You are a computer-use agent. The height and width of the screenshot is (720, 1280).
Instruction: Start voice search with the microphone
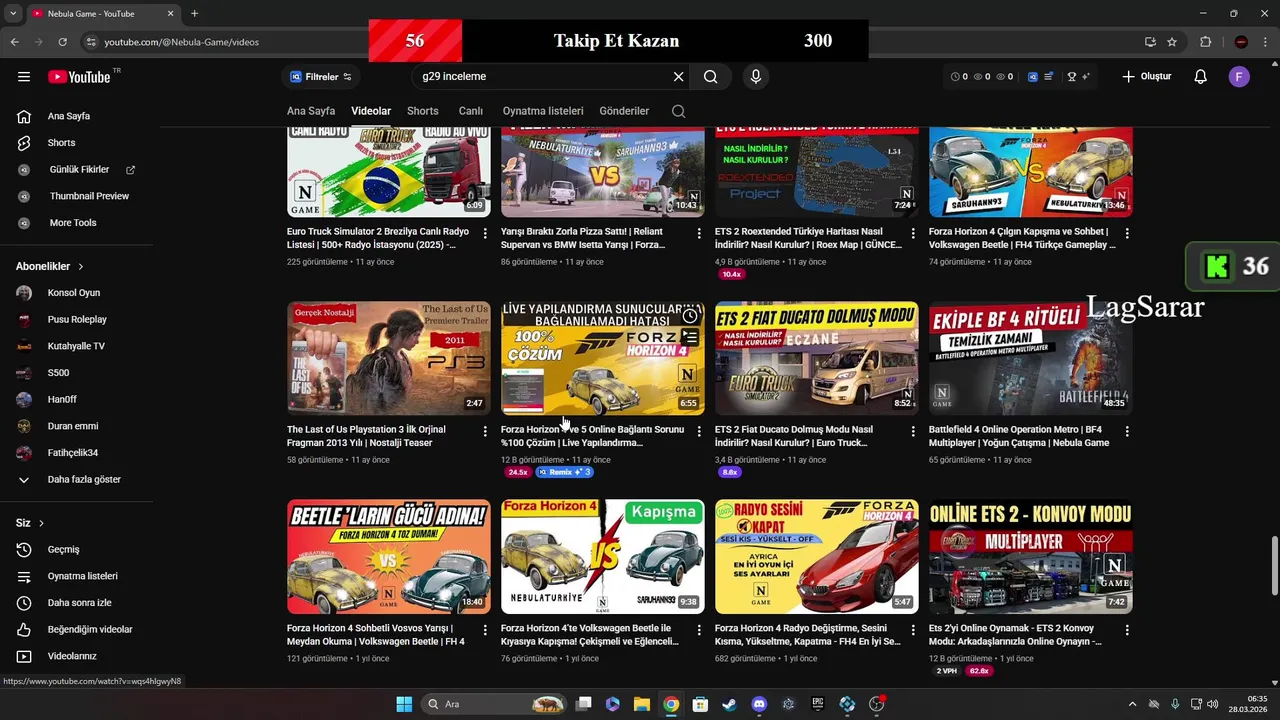[x=756, y=76]
